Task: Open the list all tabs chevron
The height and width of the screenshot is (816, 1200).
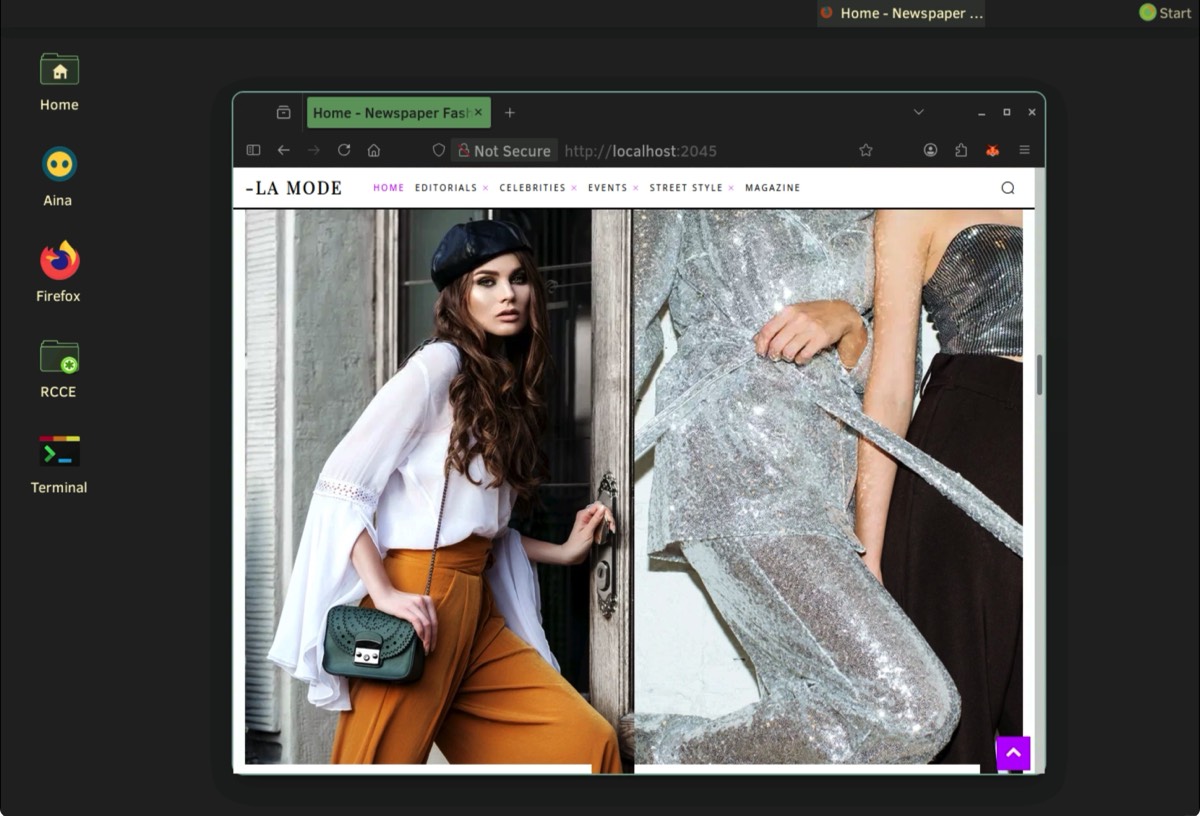Action: (918, 112)
